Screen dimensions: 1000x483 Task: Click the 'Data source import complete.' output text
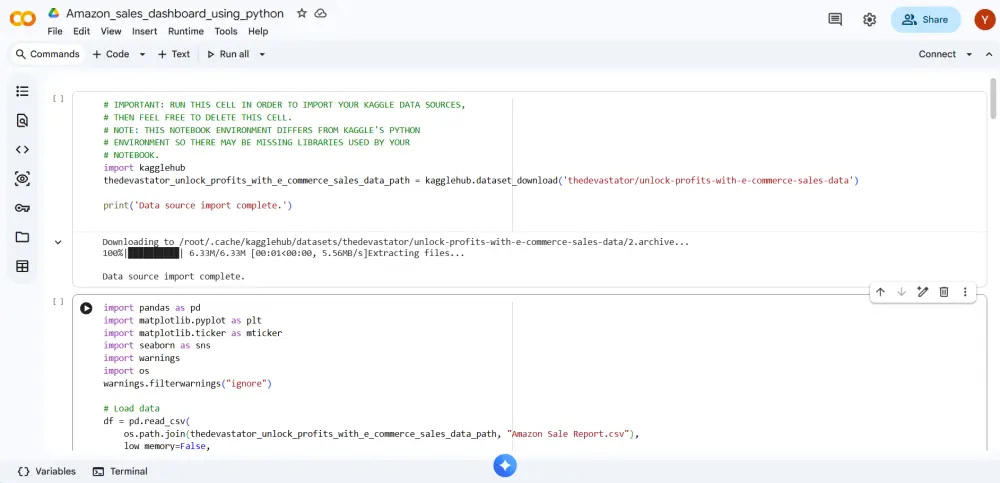click(x=173, y=277)
